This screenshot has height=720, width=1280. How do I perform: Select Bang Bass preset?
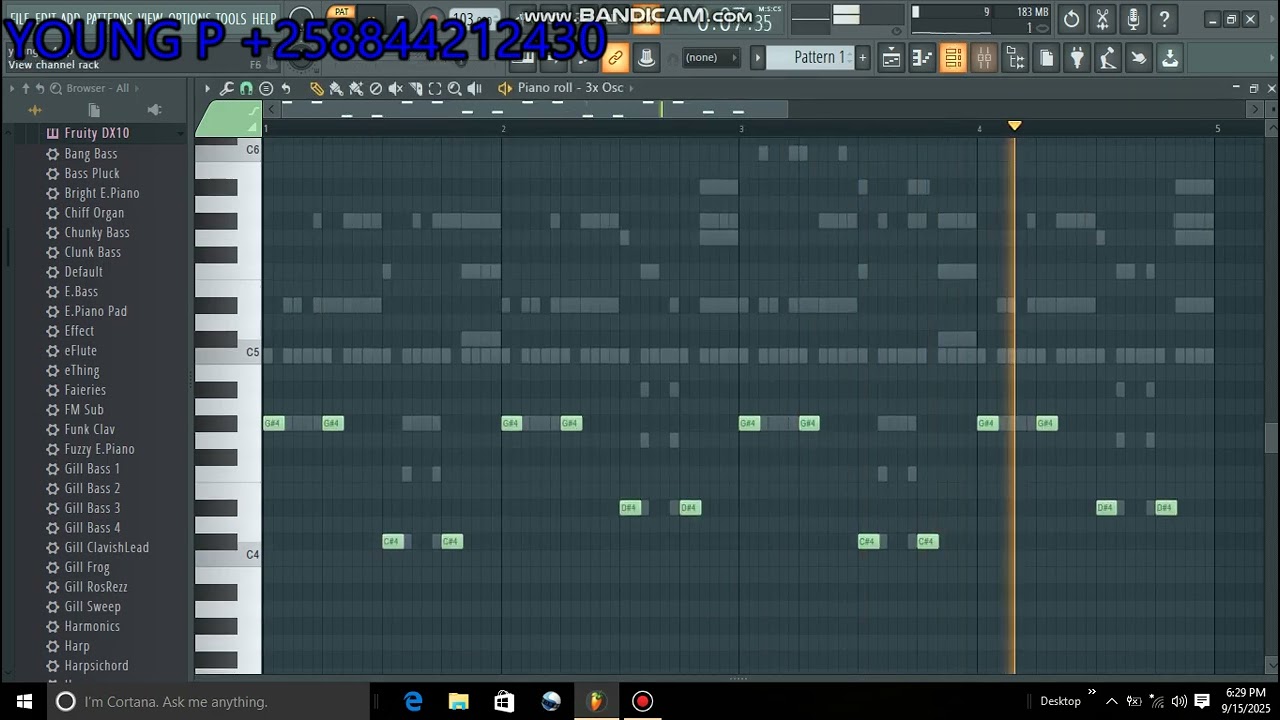91,153
